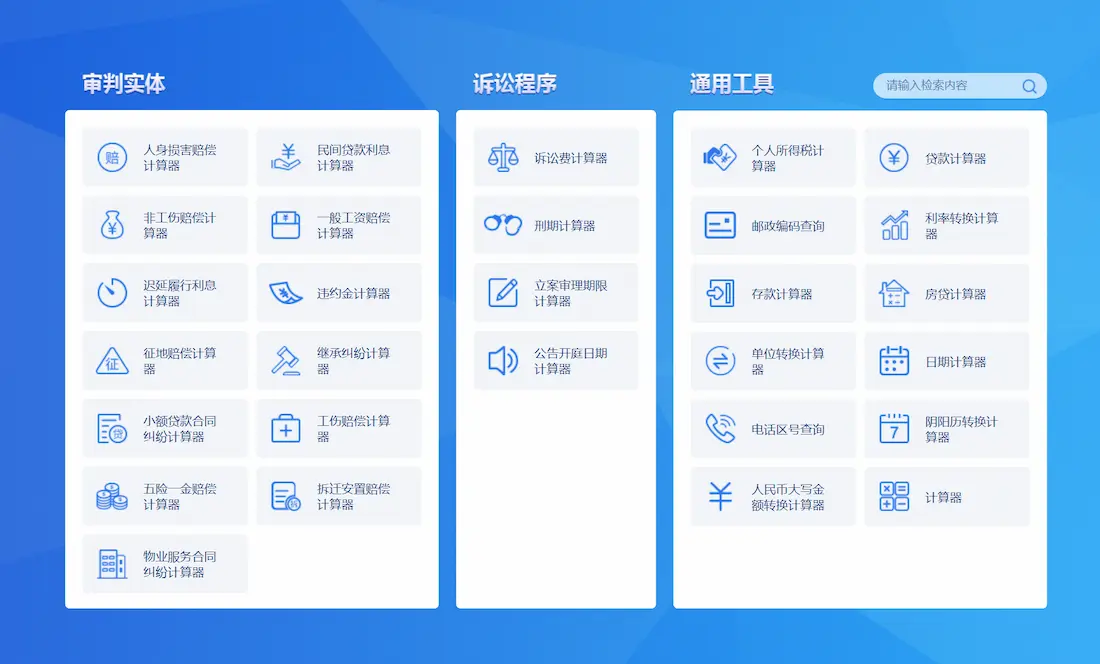1100x664 pixels.
Task: Click the clock icon for 迟延履行利息计算器
Action: [x=112, y=293]
